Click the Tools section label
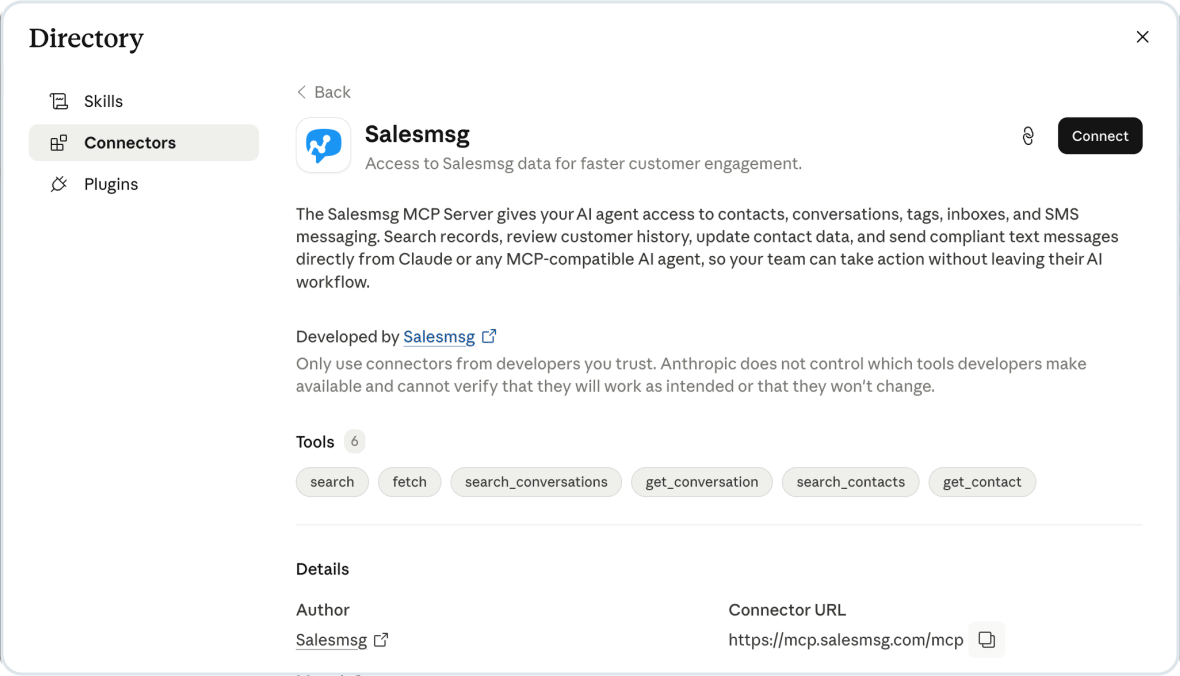 pyautogui.click(x=315, y=442)
